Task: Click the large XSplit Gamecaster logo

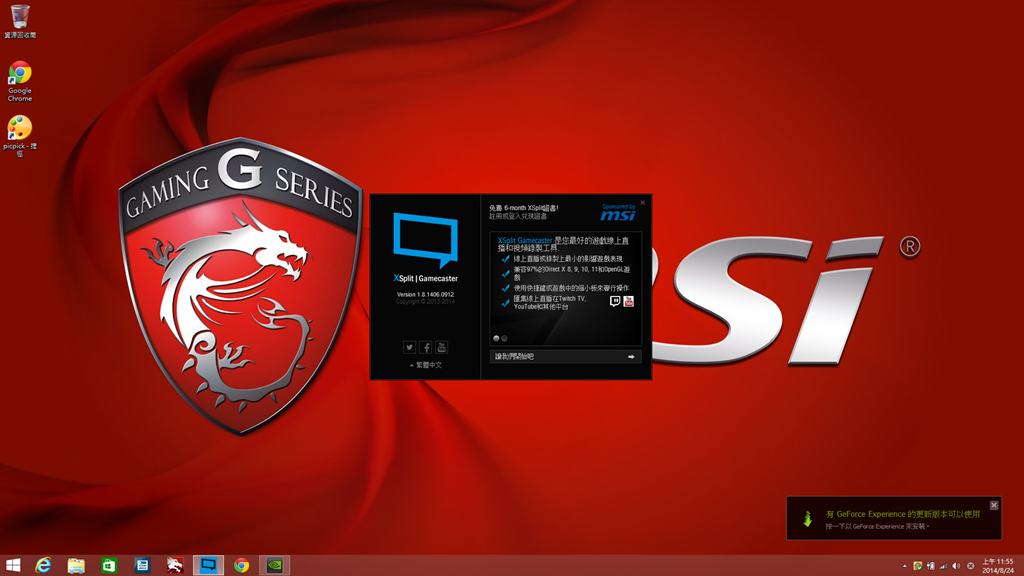Action: (426, 240)
